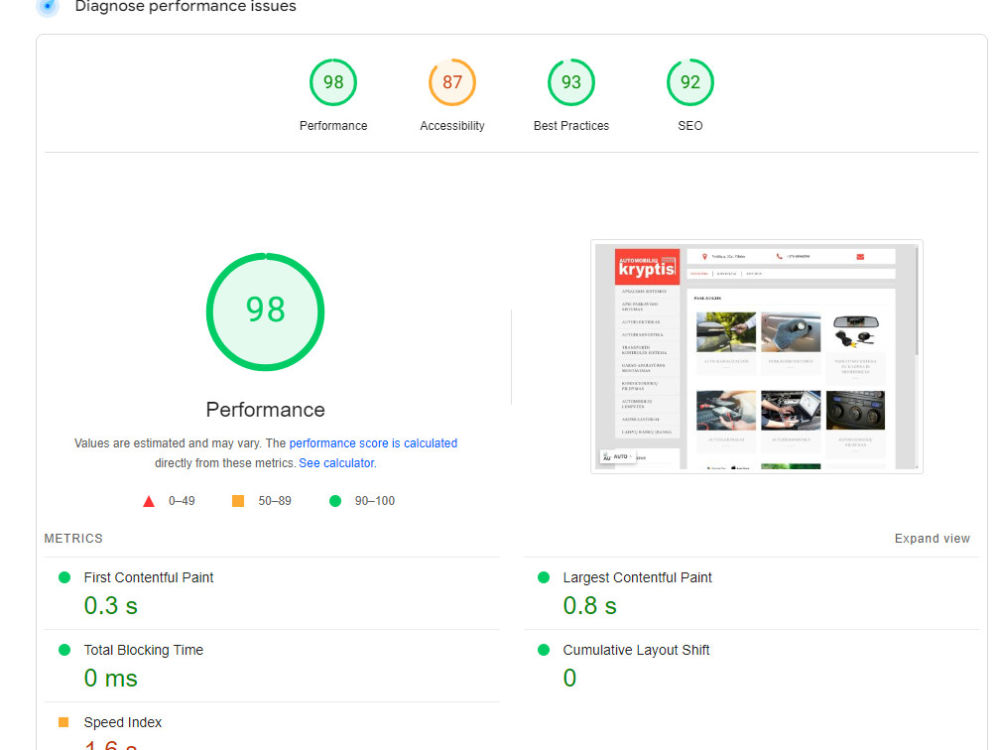The height and width of the screenshot is (750, 1000).
Task: Click the green dot beside First Contentful Paint
Action: pyautogui.click(x=64, y=578)
